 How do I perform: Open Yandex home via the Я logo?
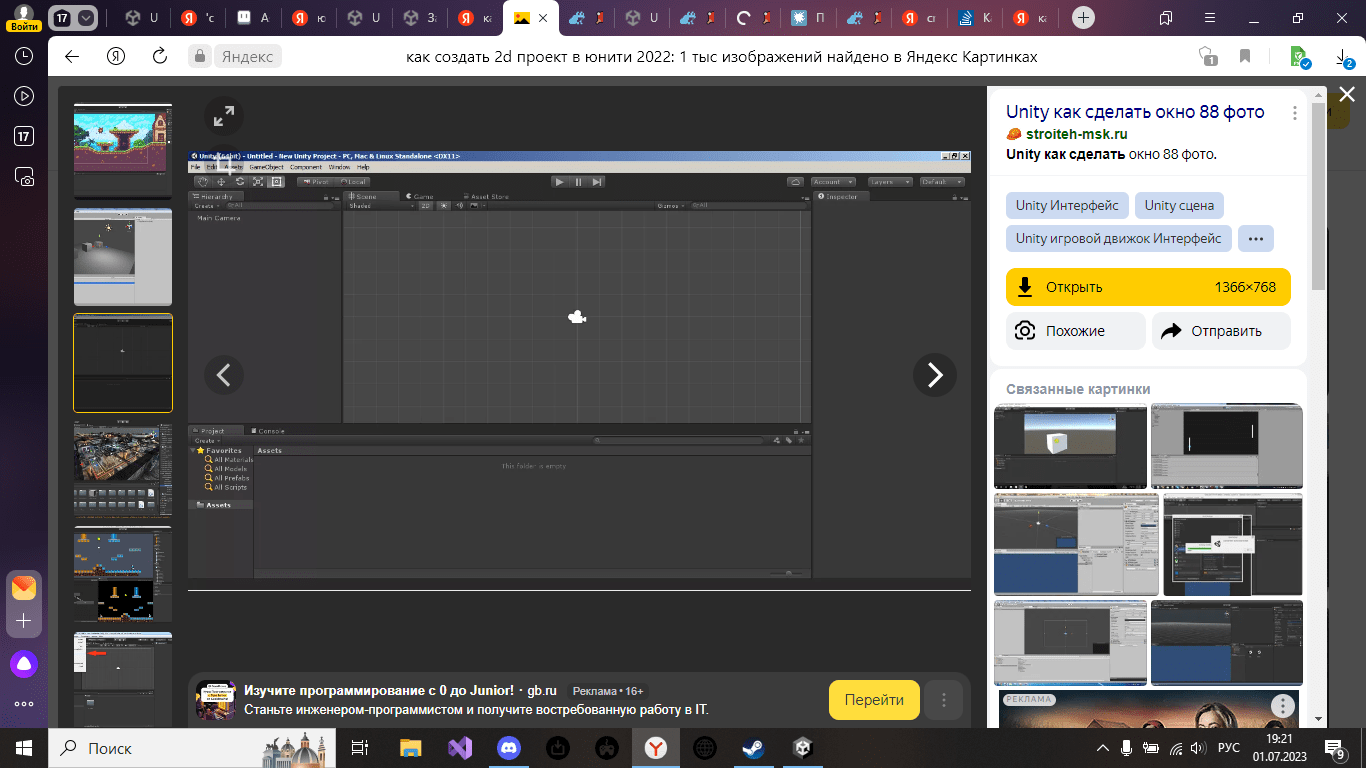pos(117,57)
